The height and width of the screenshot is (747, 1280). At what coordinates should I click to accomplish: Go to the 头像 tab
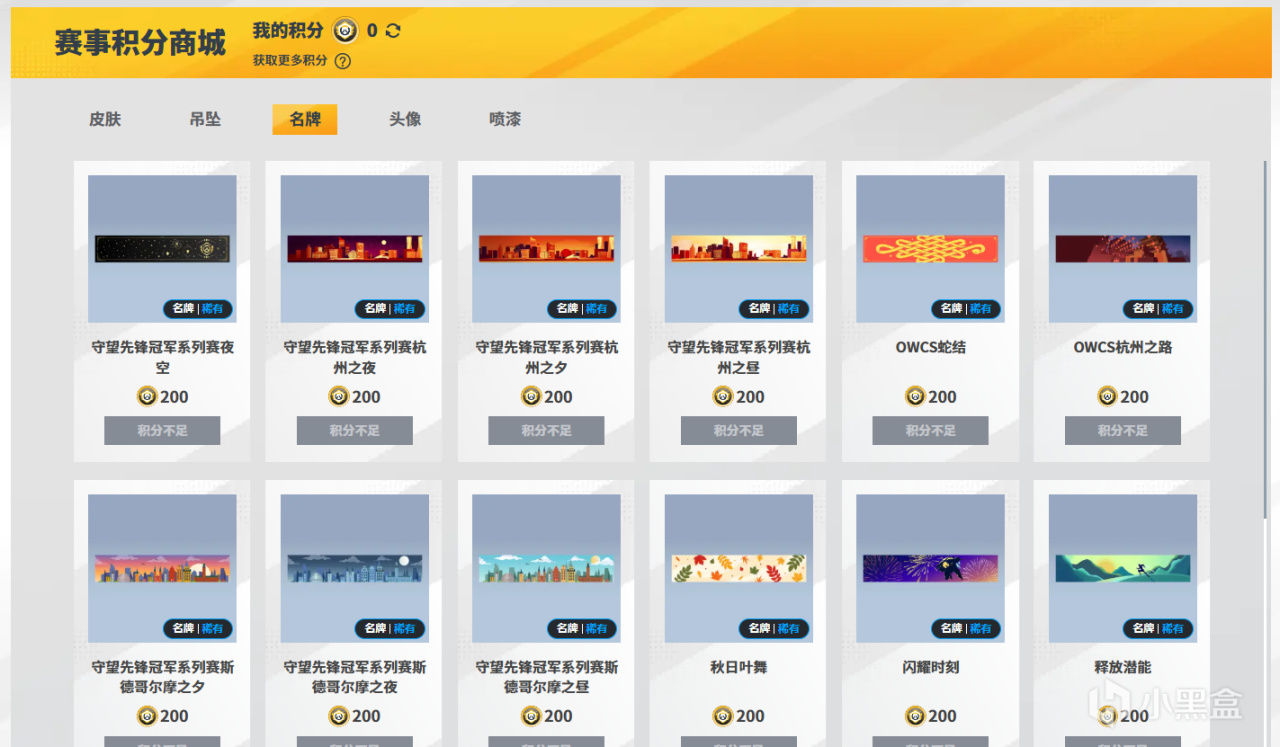point(405,119)
